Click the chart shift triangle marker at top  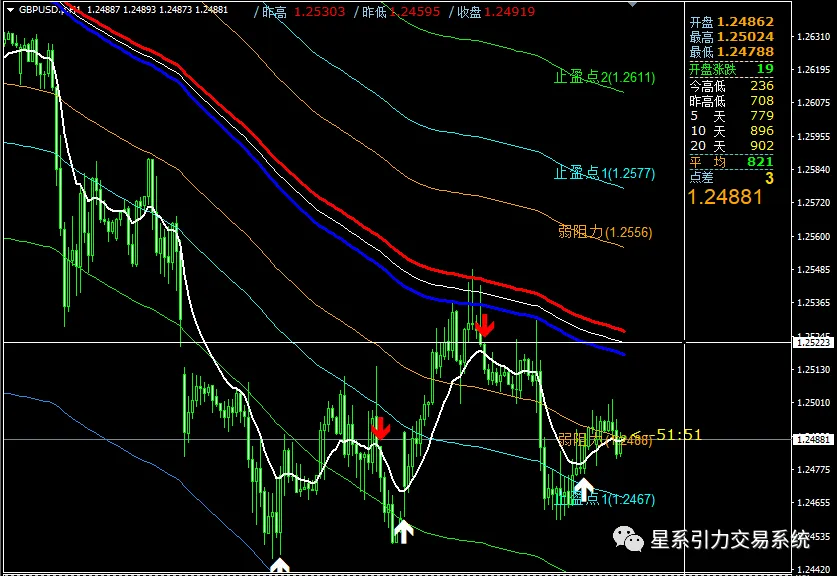tap(633, 4)
